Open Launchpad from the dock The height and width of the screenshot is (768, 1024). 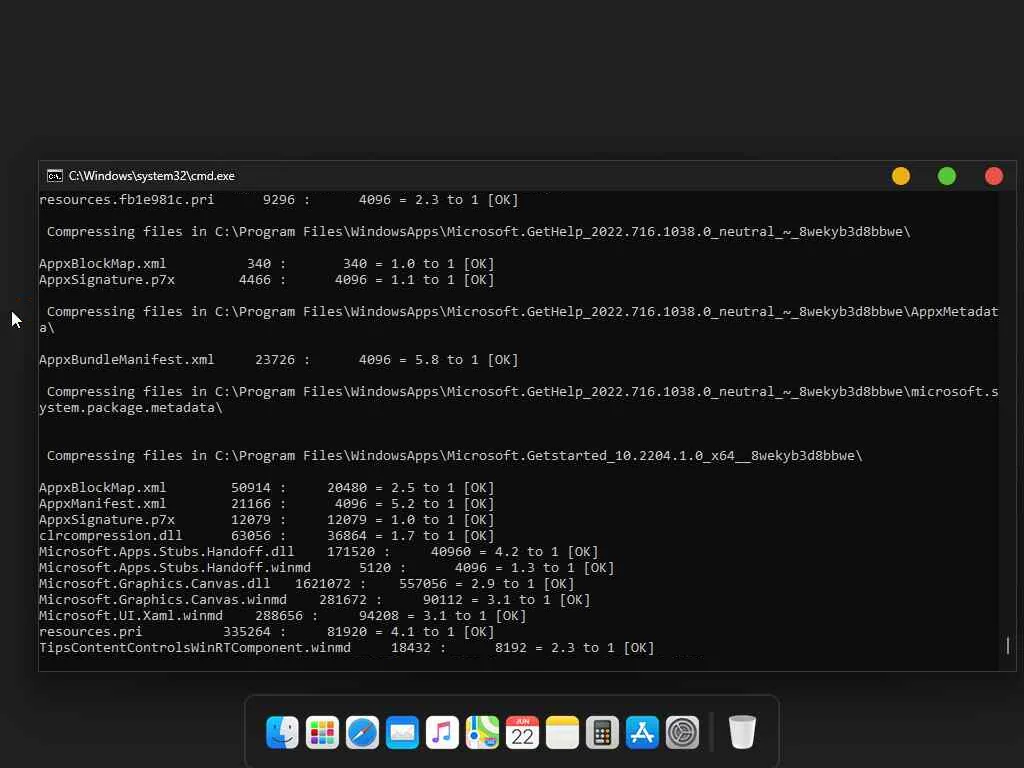click(322, 732)
